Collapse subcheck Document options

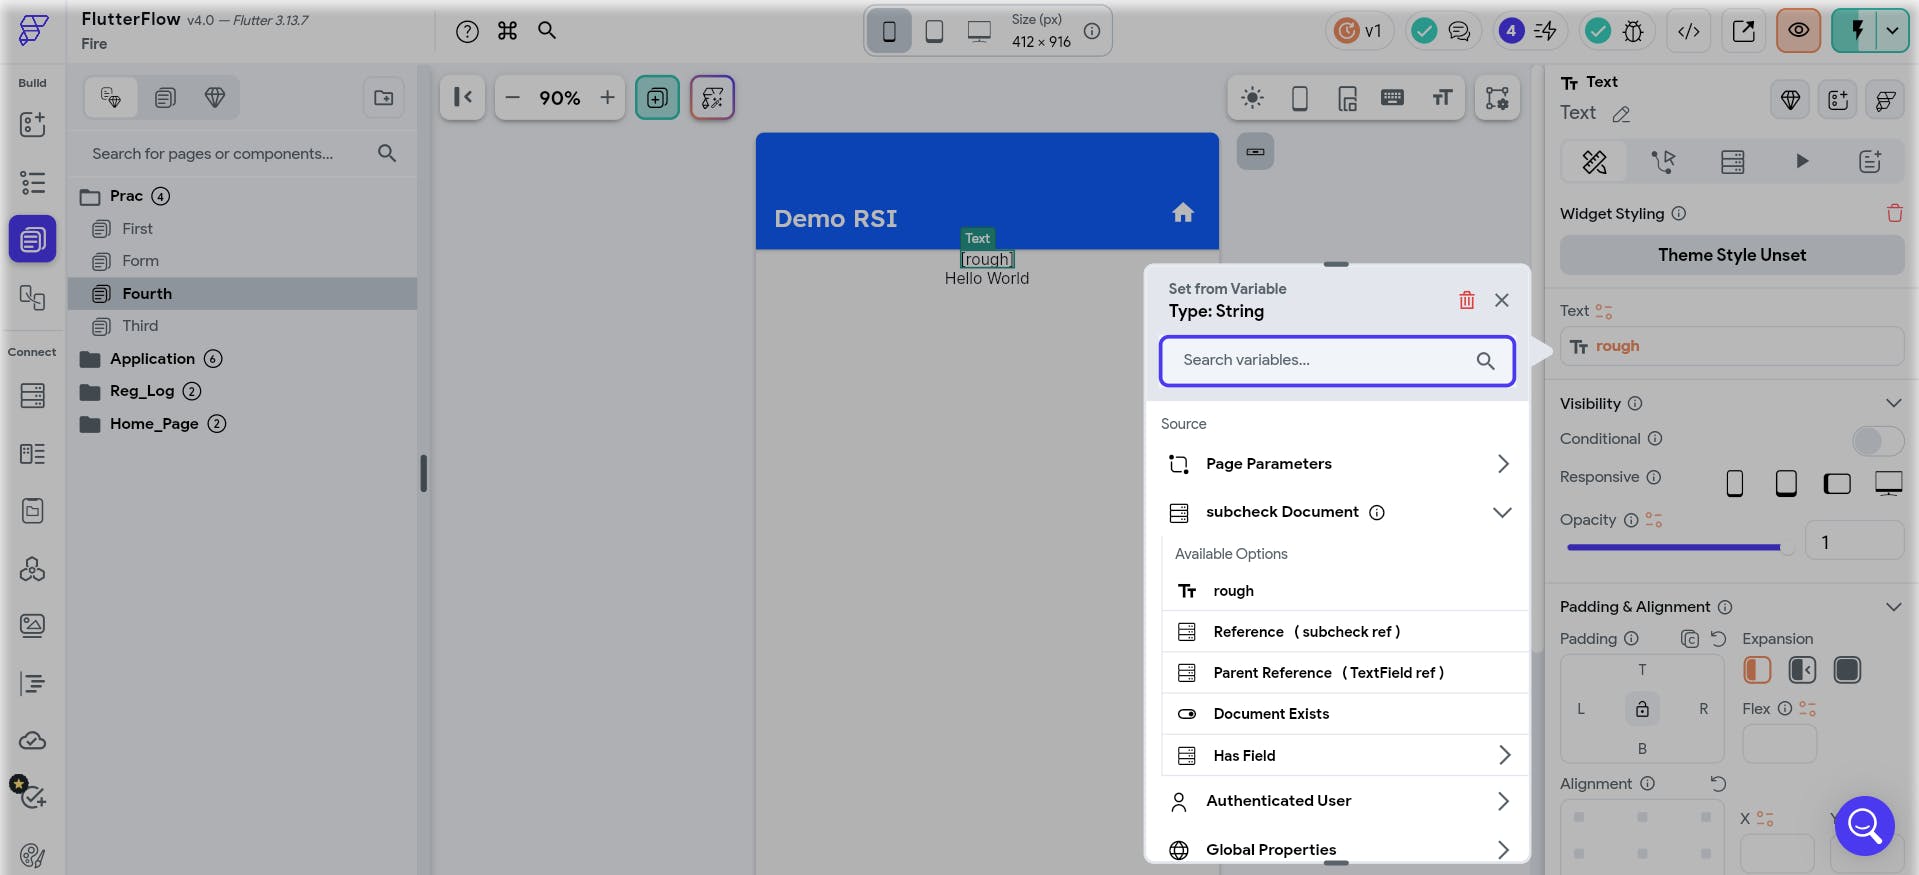pos(1501,512)
